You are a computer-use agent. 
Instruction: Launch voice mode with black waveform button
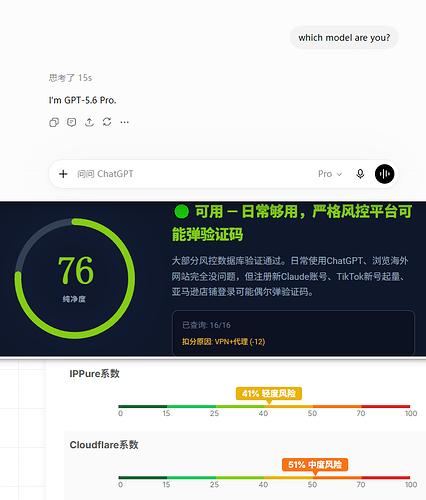pos(384,174)
